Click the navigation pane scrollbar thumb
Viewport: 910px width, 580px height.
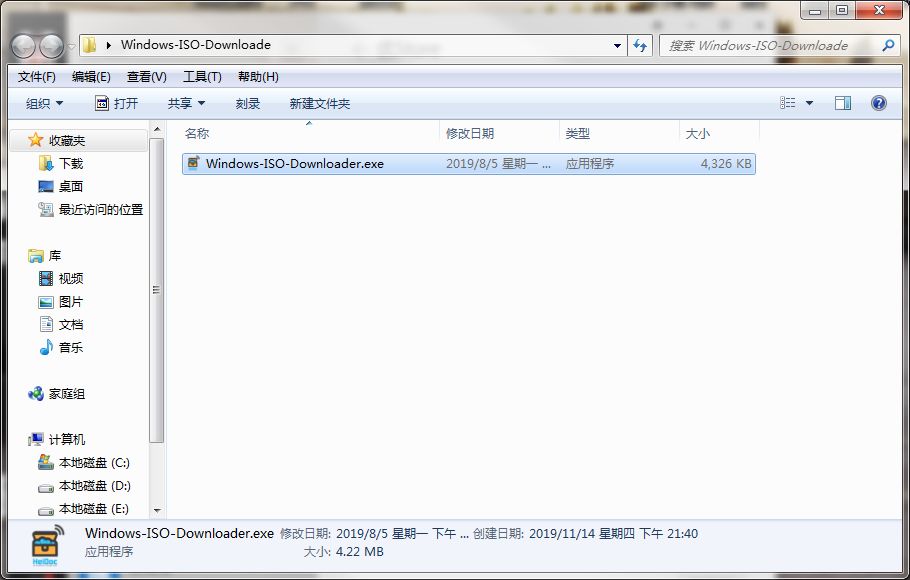click(x=156, y=290)
